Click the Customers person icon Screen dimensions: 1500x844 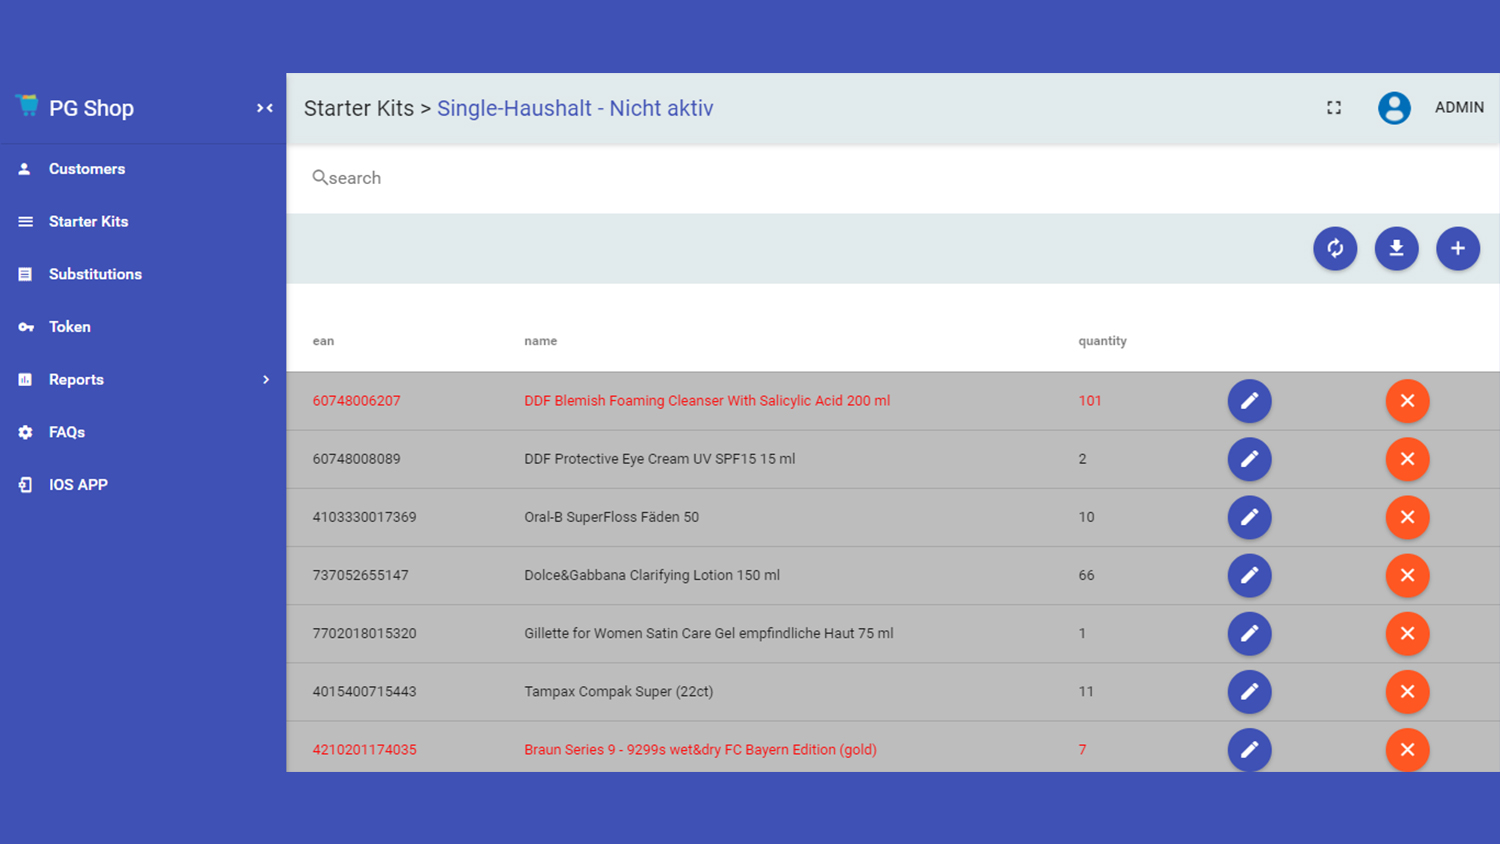pos(25,169)
